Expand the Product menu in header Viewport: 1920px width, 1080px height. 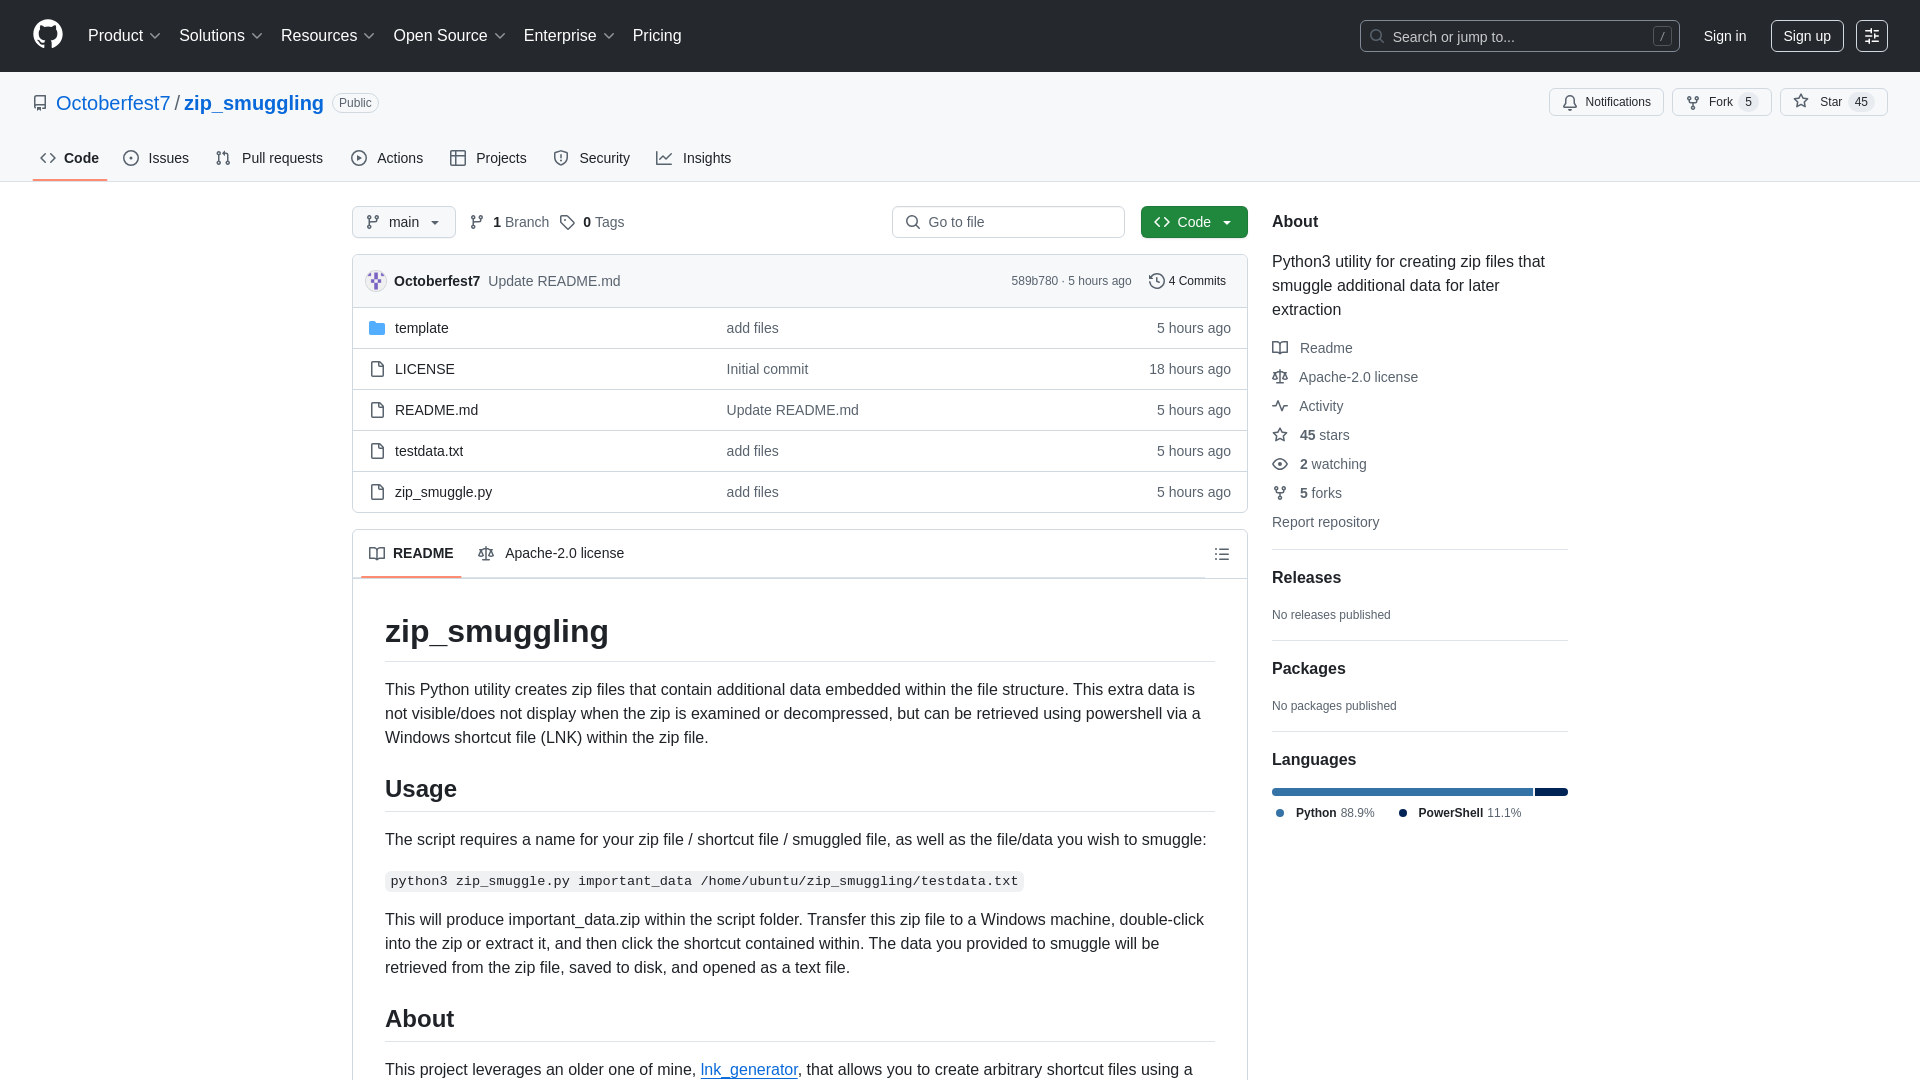point(124,36)
